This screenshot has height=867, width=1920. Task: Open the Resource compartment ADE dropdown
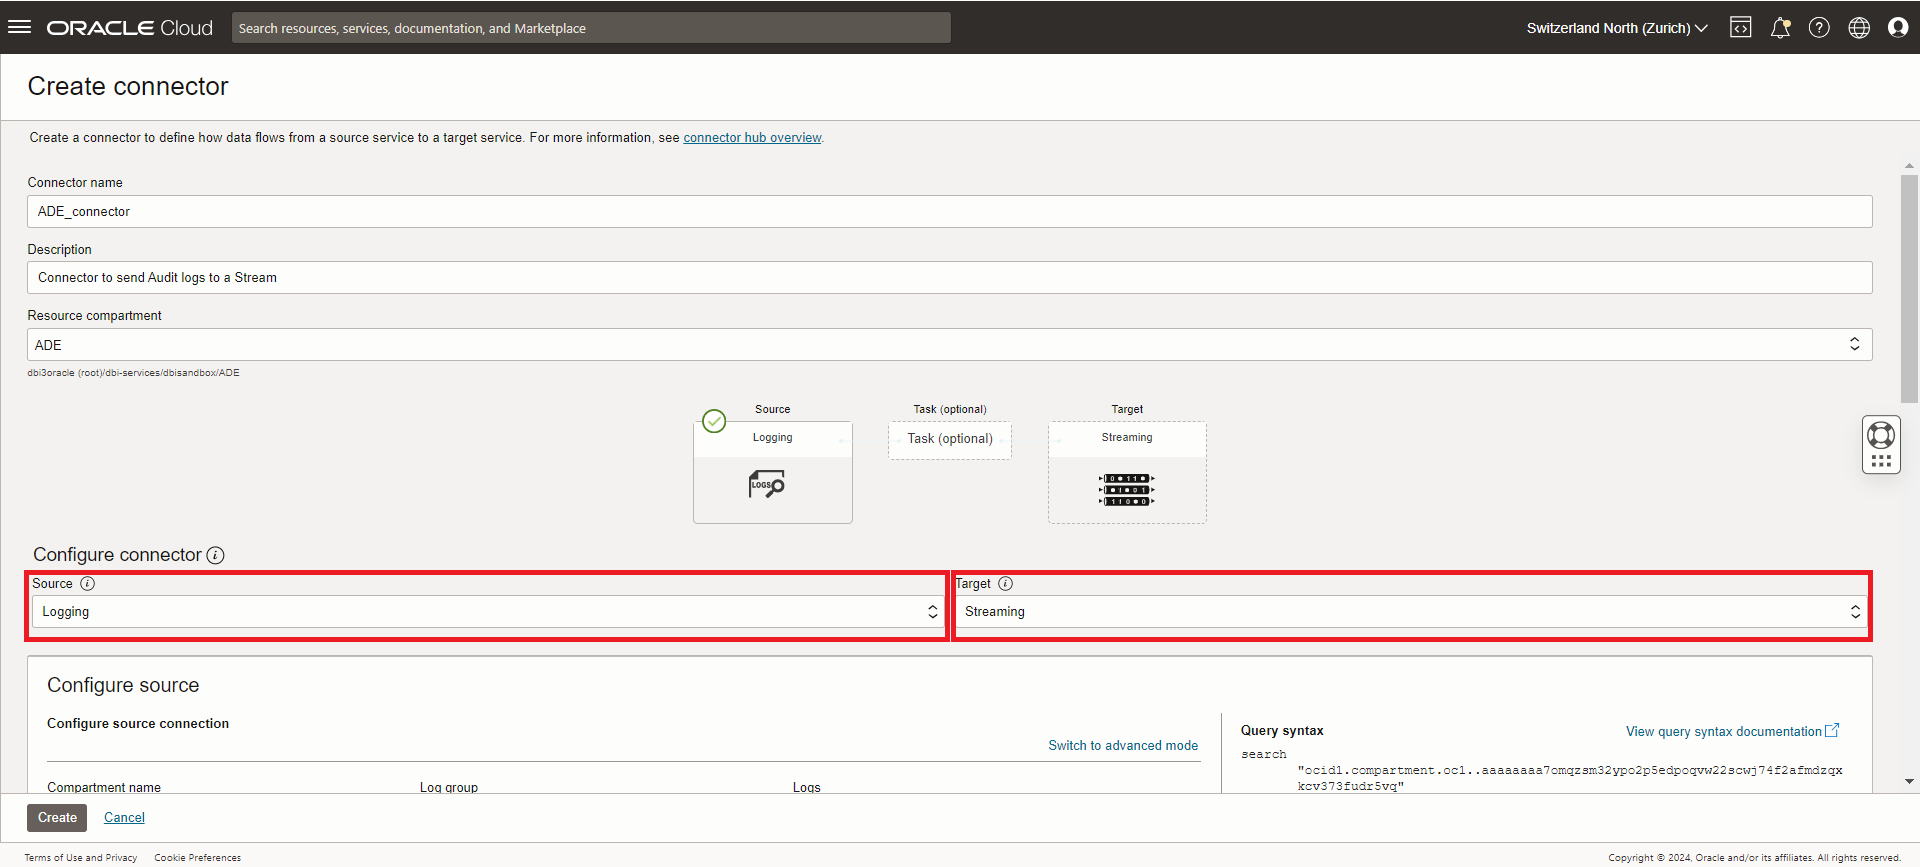(948, 345)
